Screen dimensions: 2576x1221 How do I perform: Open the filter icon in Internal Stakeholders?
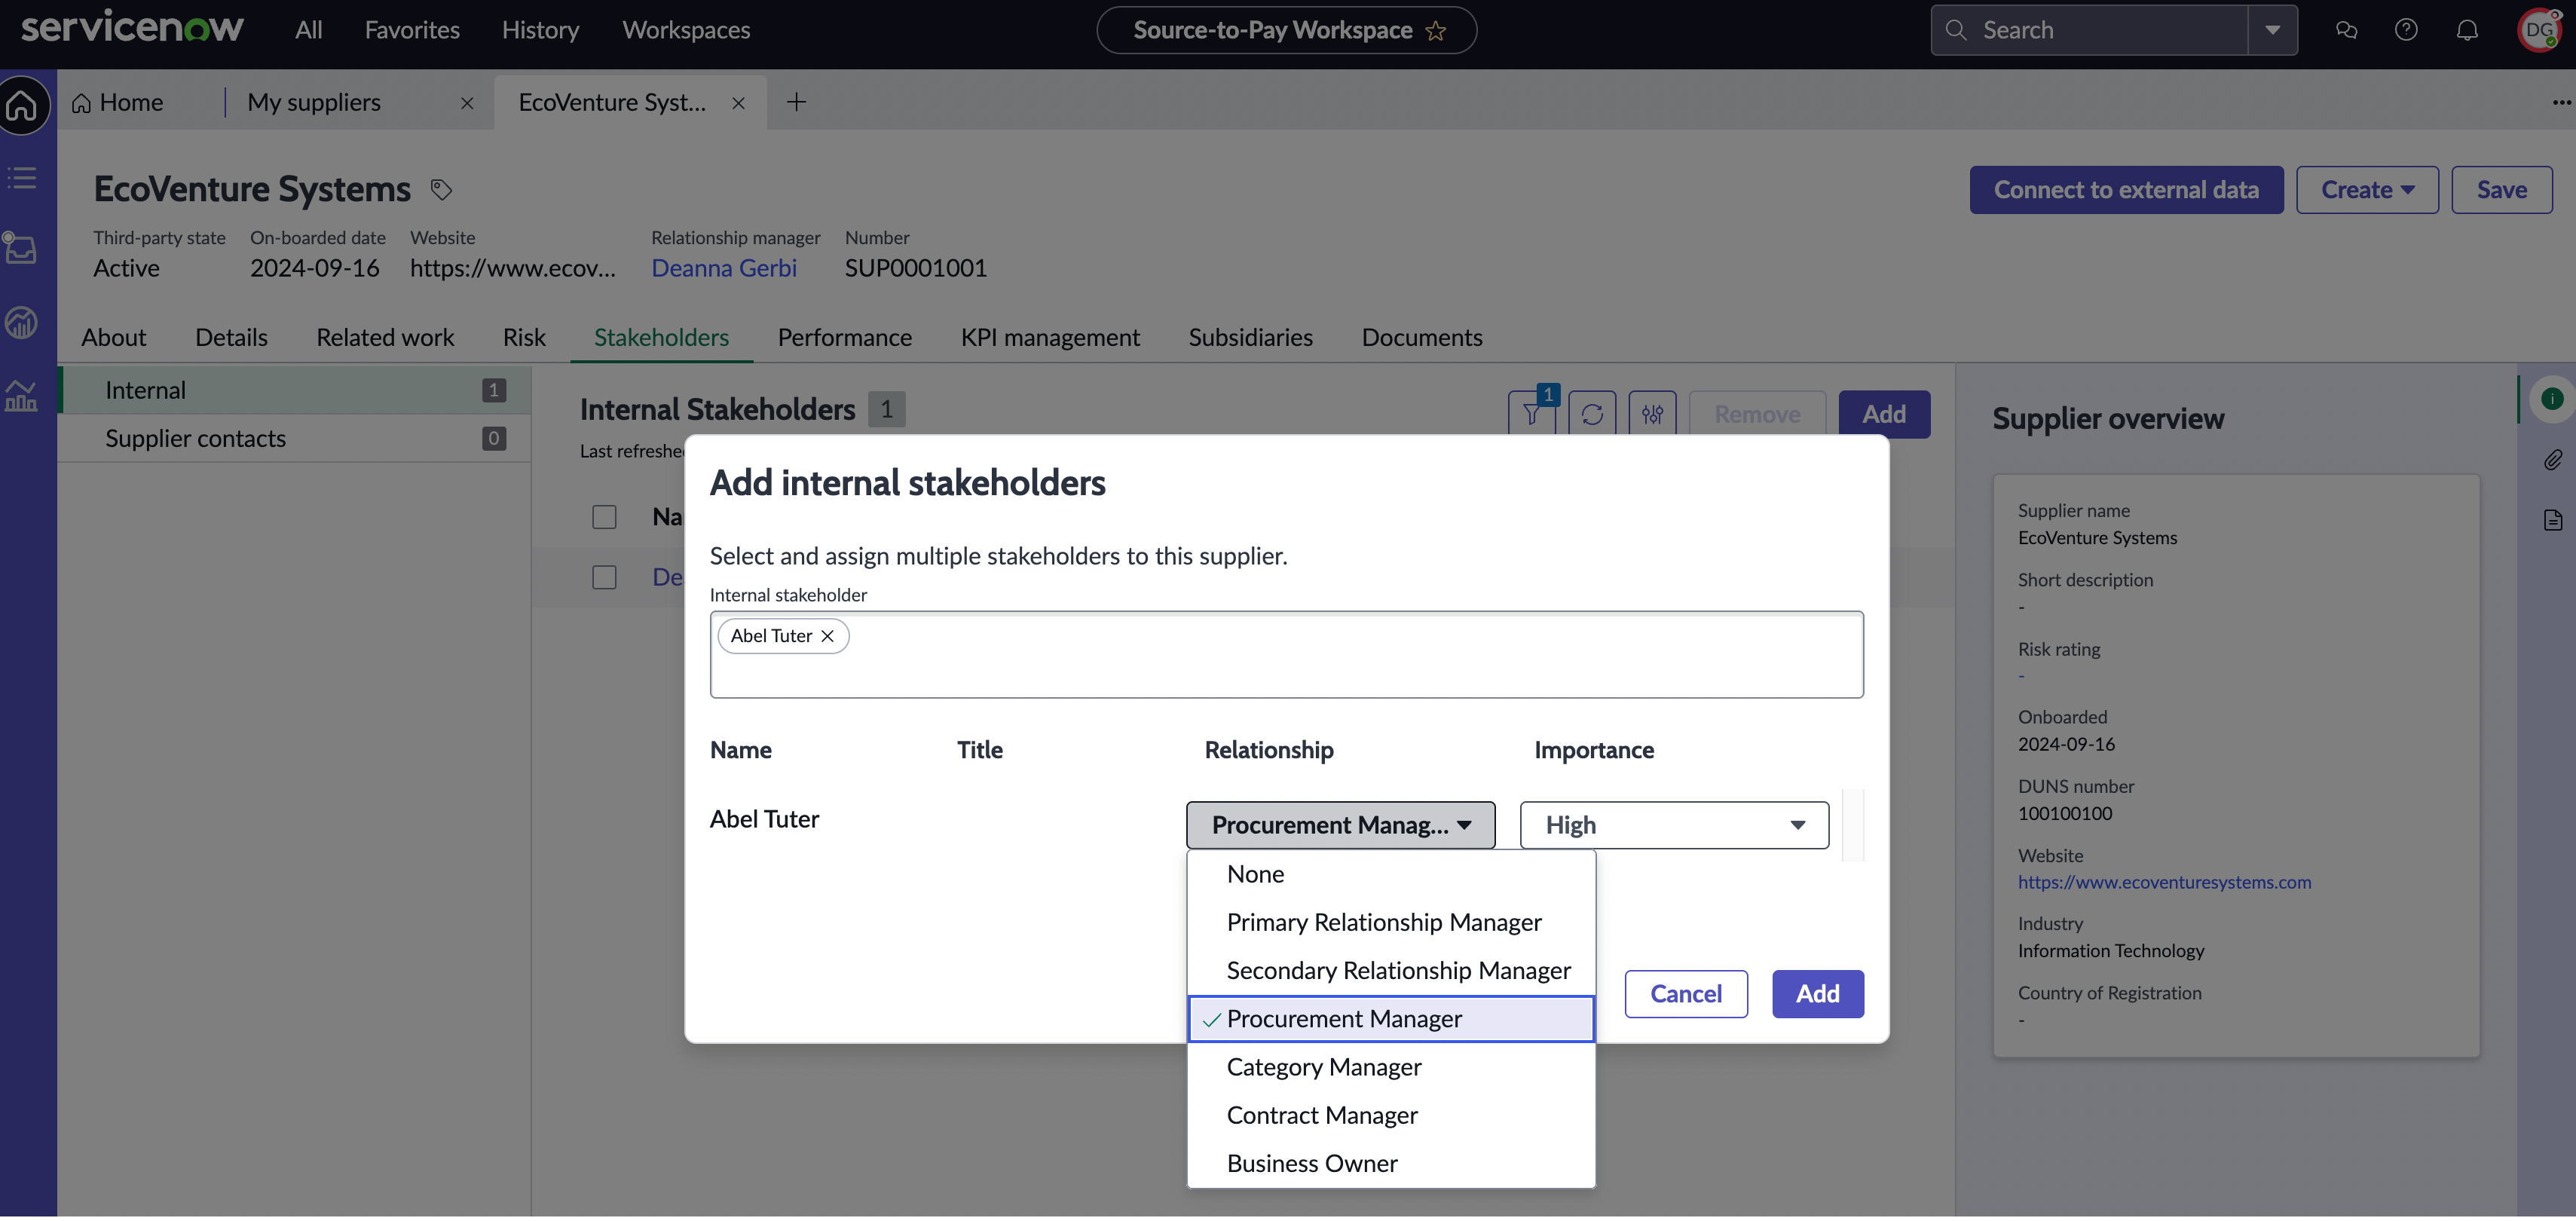(x=1532, y=414)
